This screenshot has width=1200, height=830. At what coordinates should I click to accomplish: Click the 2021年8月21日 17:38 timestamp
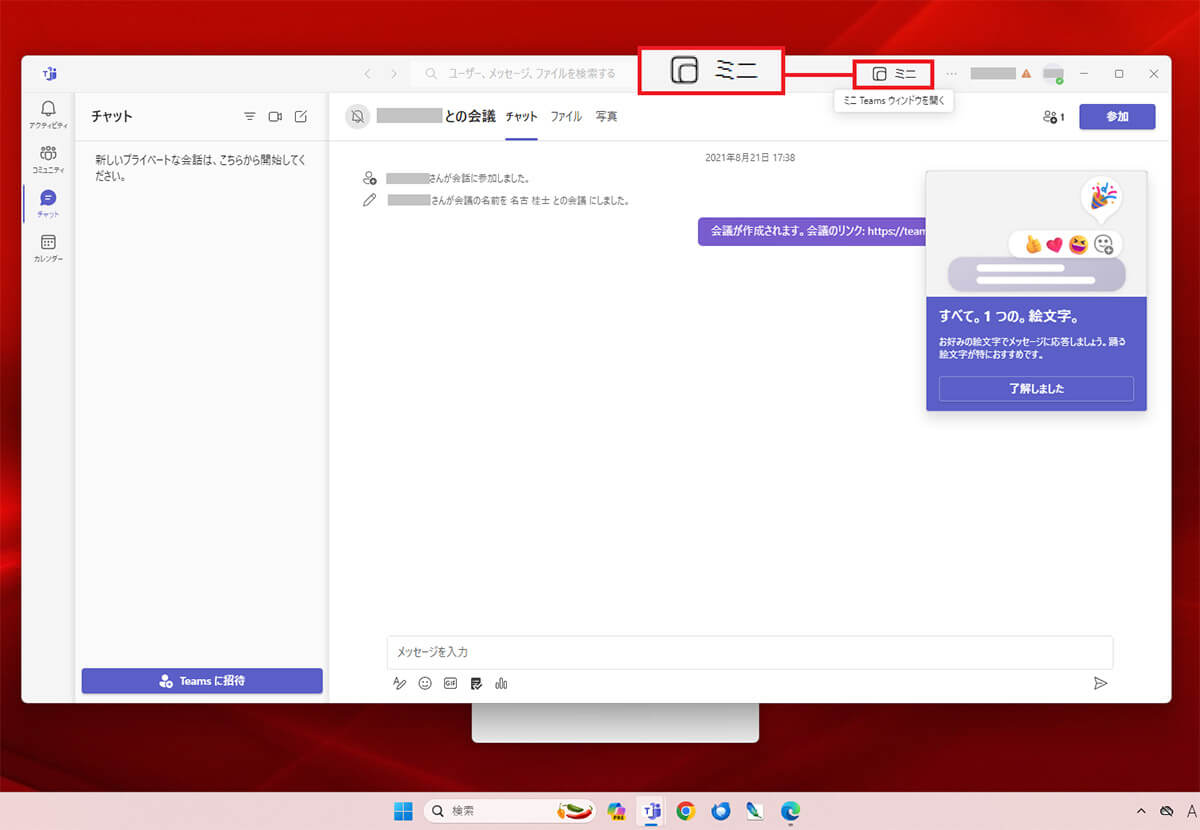click(x=750, y=157)
